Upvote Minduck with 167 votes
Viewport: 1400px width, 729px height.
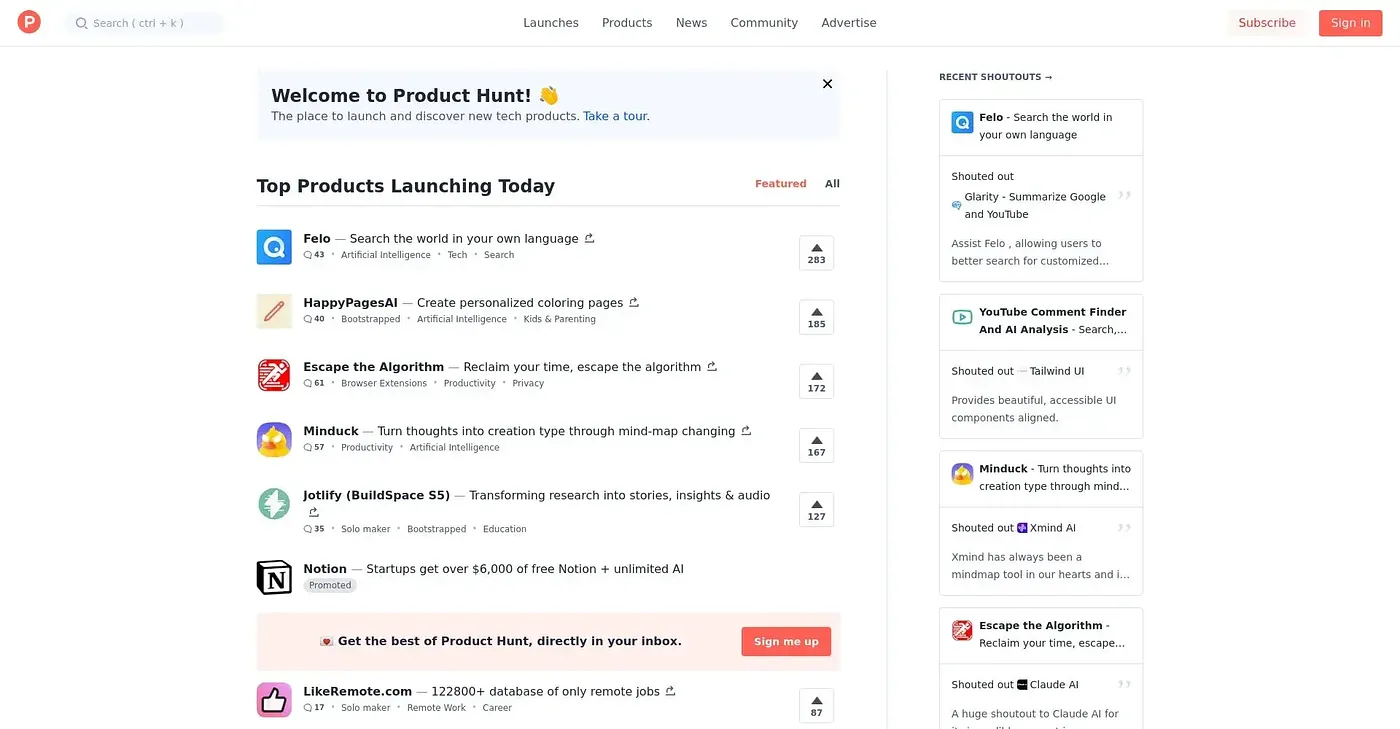click(x=816, y=445)
